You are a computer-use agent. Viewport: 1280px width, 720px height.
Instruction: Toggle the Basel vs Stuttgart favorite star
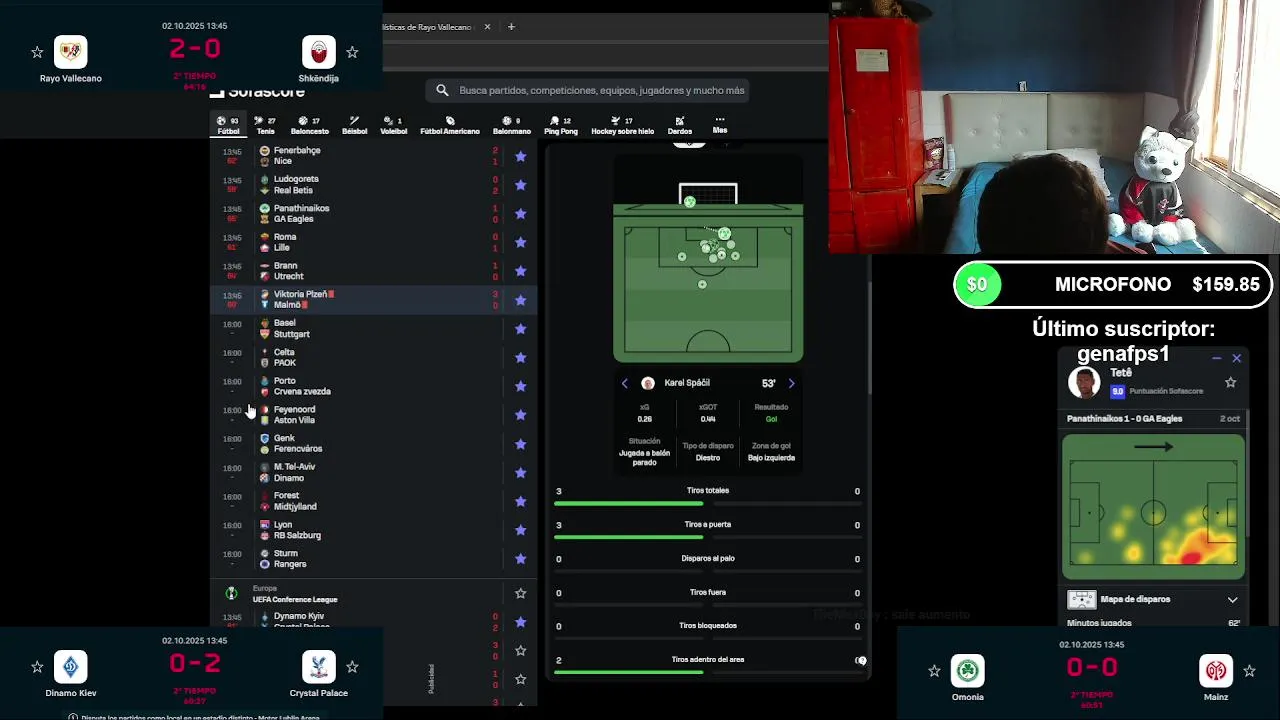click(520, 329)
